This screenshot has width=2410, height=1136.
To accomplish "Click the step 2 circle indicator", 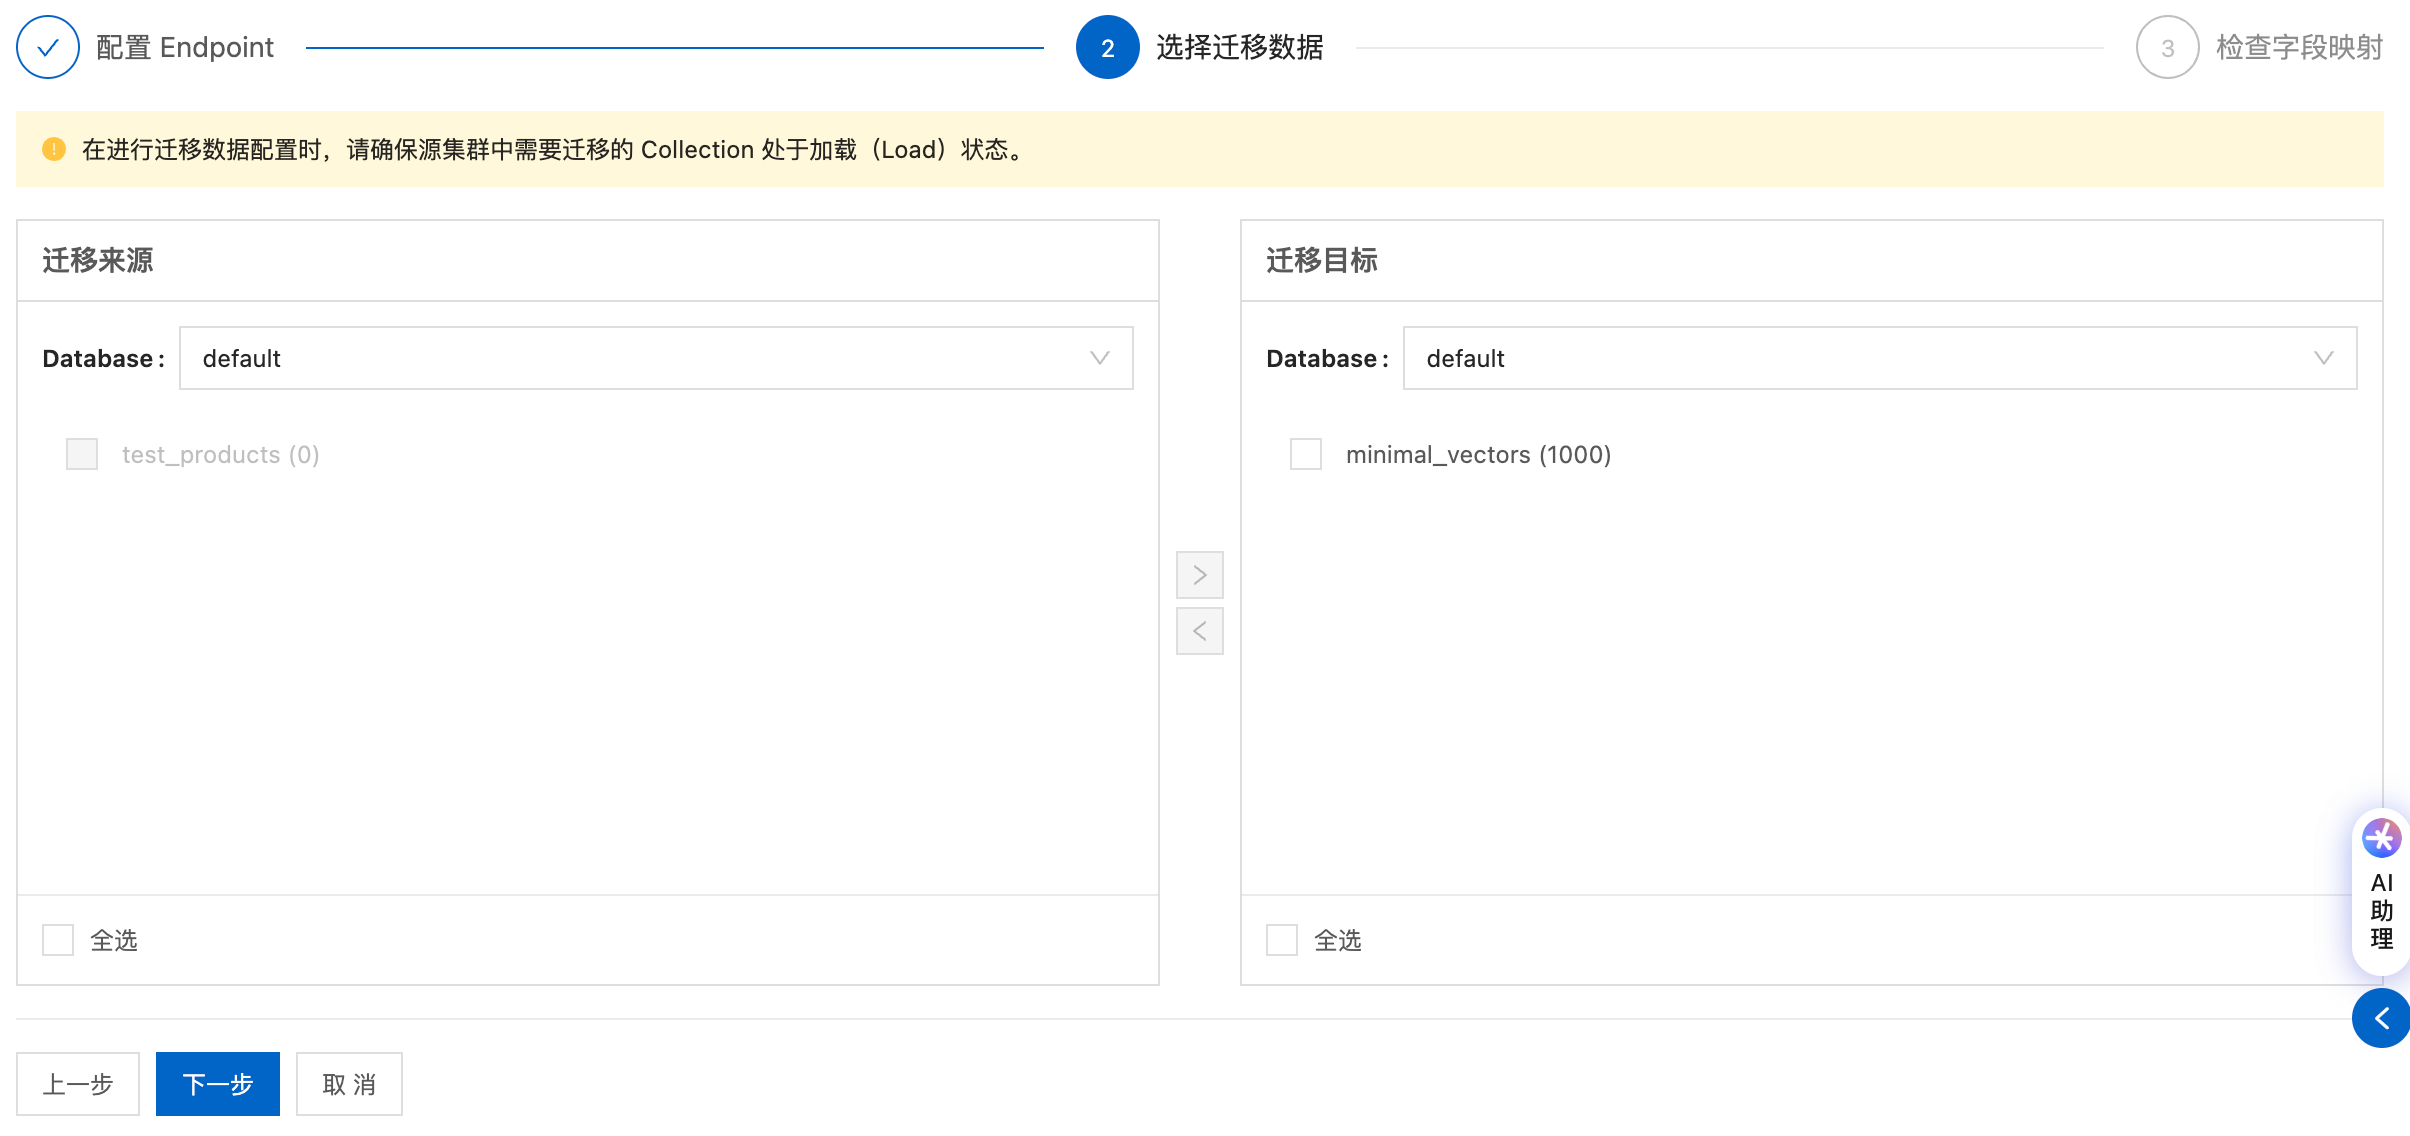I will coord(1107,47).
